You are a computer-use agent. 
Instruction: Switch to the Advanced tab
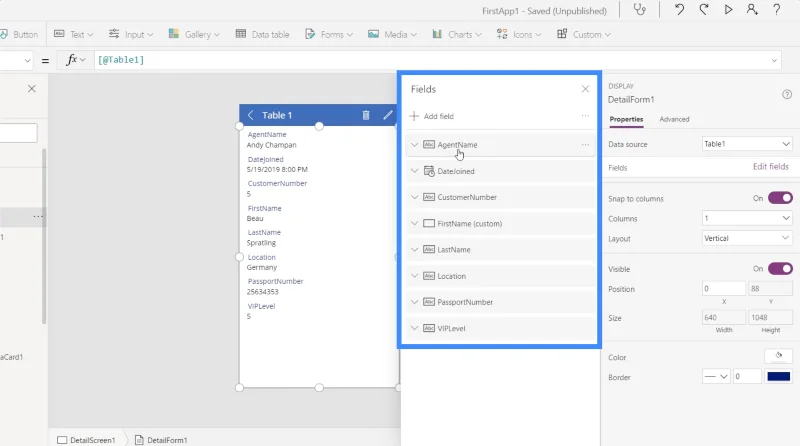coord(674,119)
